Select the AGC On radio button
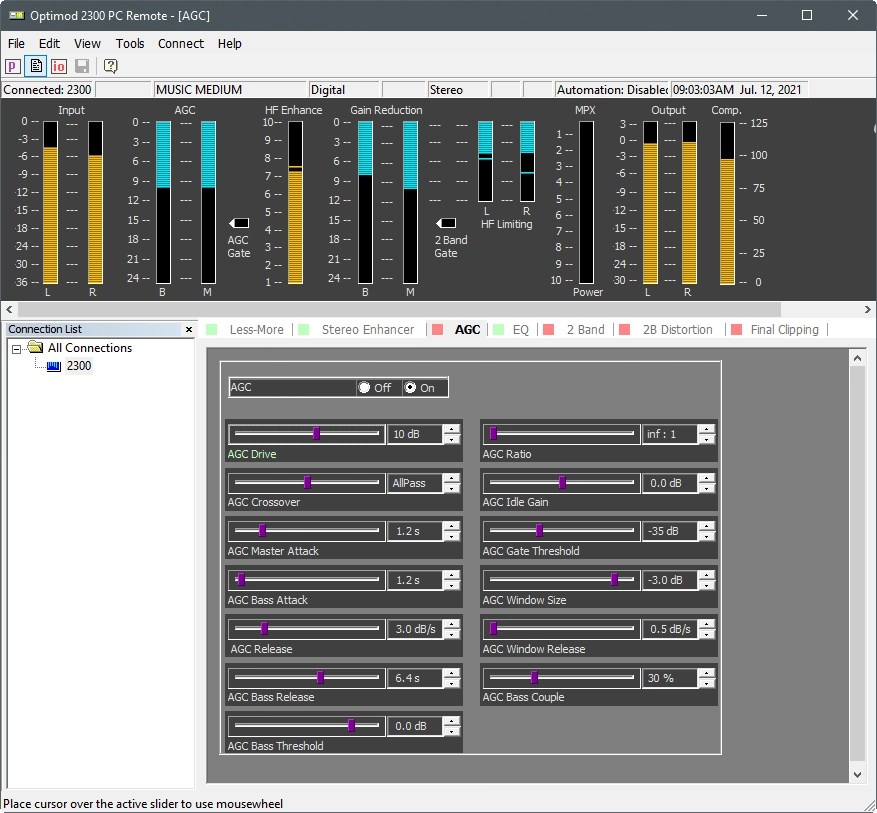Image resolution: width=877 pixels, height=813 pixels. pyautogui.click(x=411, y=387)
